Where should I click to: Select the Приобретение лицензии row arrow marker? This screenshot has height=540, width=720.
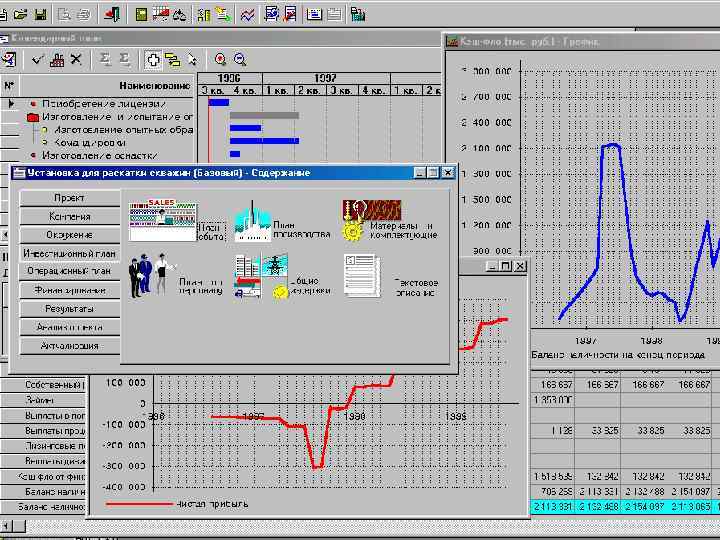pyautogui.click(x=11, y=104)
